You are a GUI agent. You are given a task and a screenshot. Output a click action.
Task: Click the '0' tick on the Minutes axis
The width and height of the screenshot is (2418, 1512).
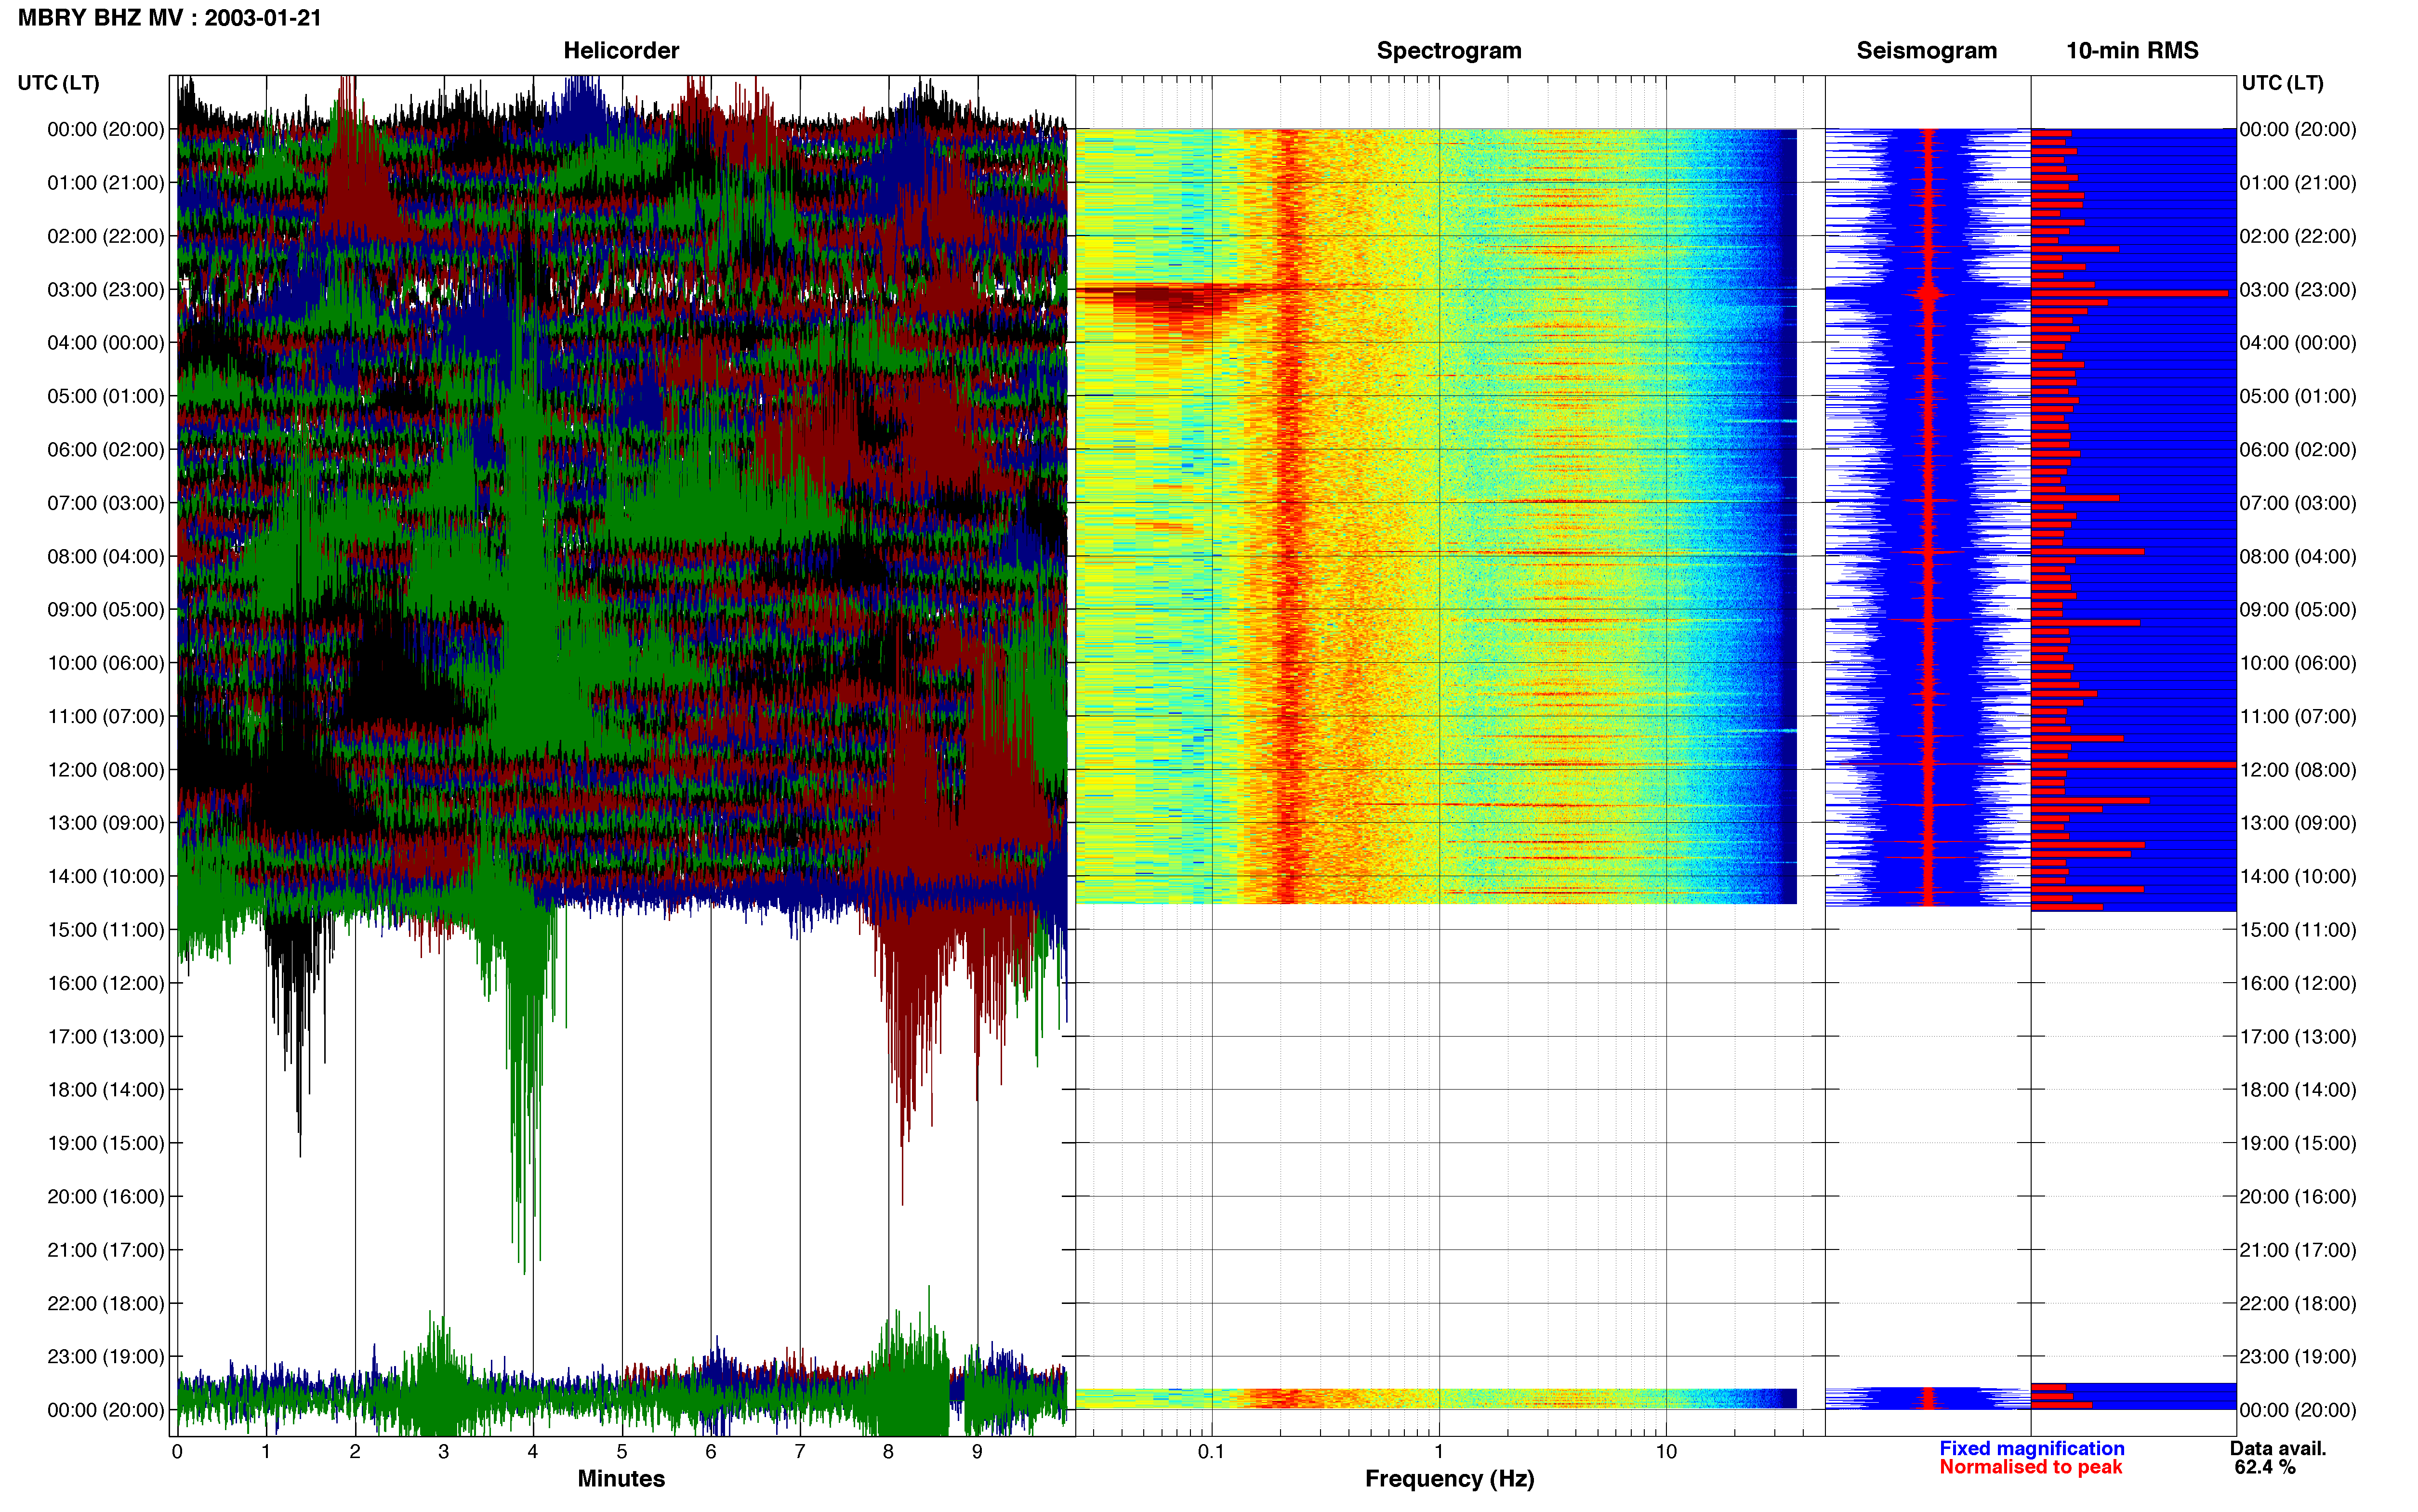coord(177,1451)
